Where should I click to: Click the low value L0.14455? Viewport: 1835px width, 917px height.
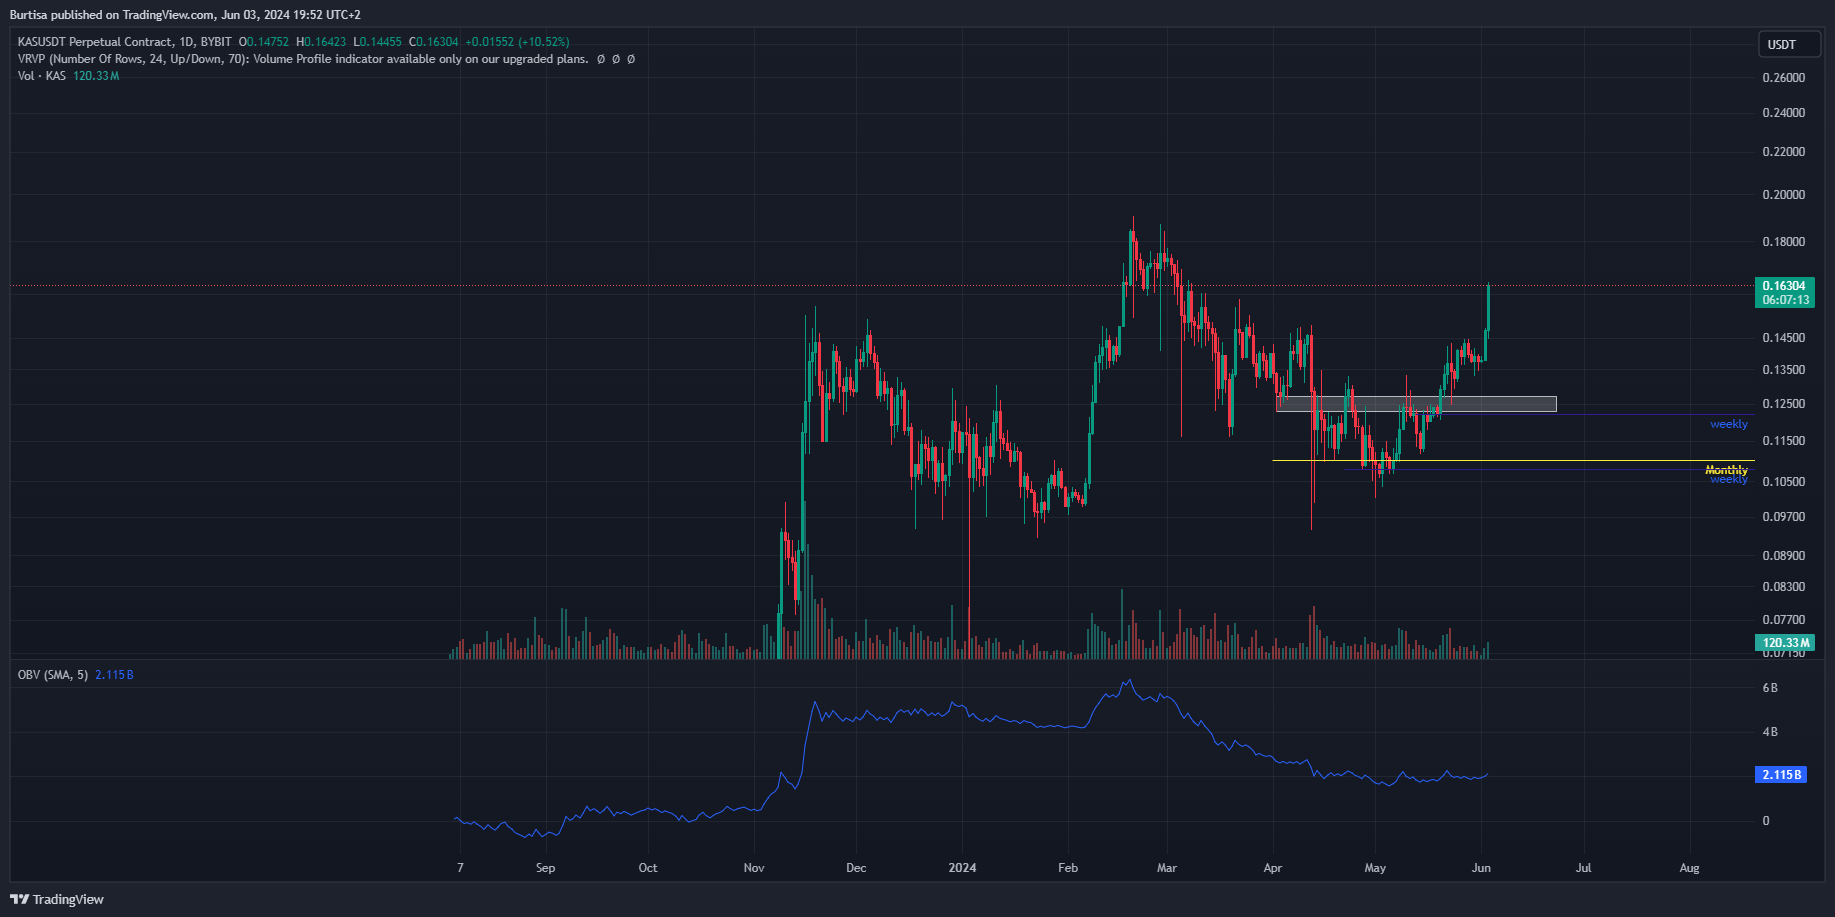pos(377,42)
